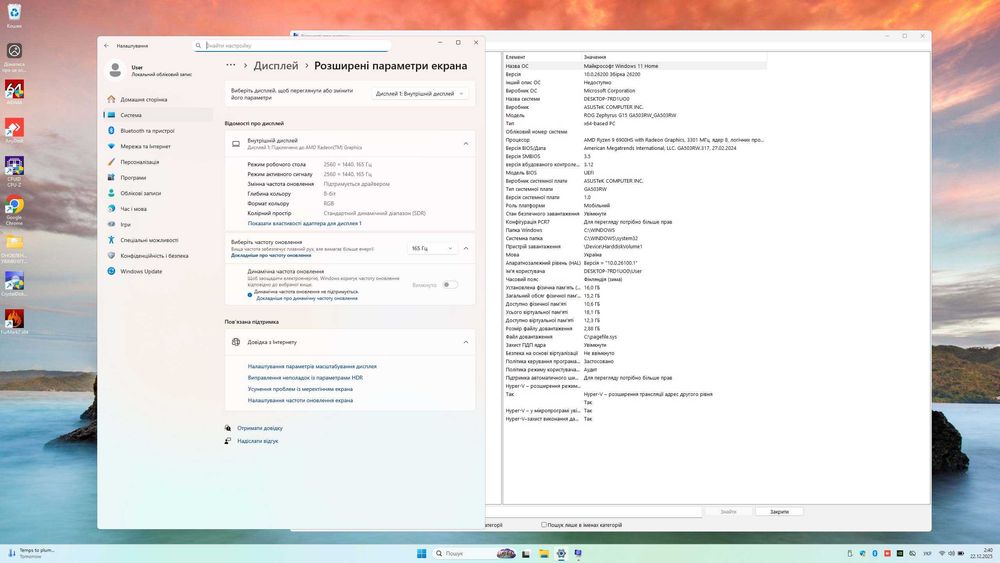Click the Wi-Fi network tray icon
1000x563 pixels.
[x=941, y=553]
